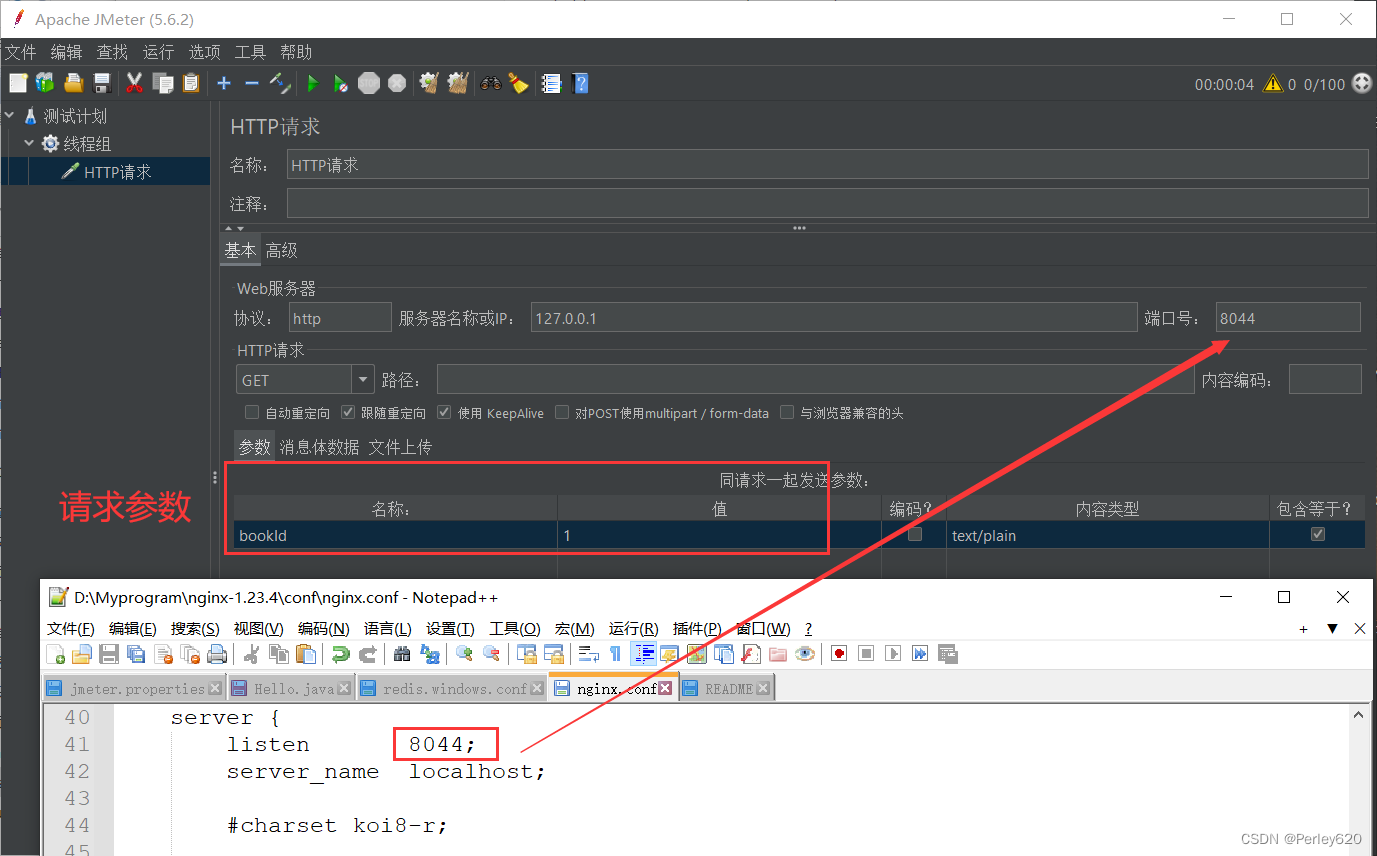This screenshot has height=856, width=1377.
Task: Toggle the 使用 KeepAlive checkbox
Action: coord(444,412)
